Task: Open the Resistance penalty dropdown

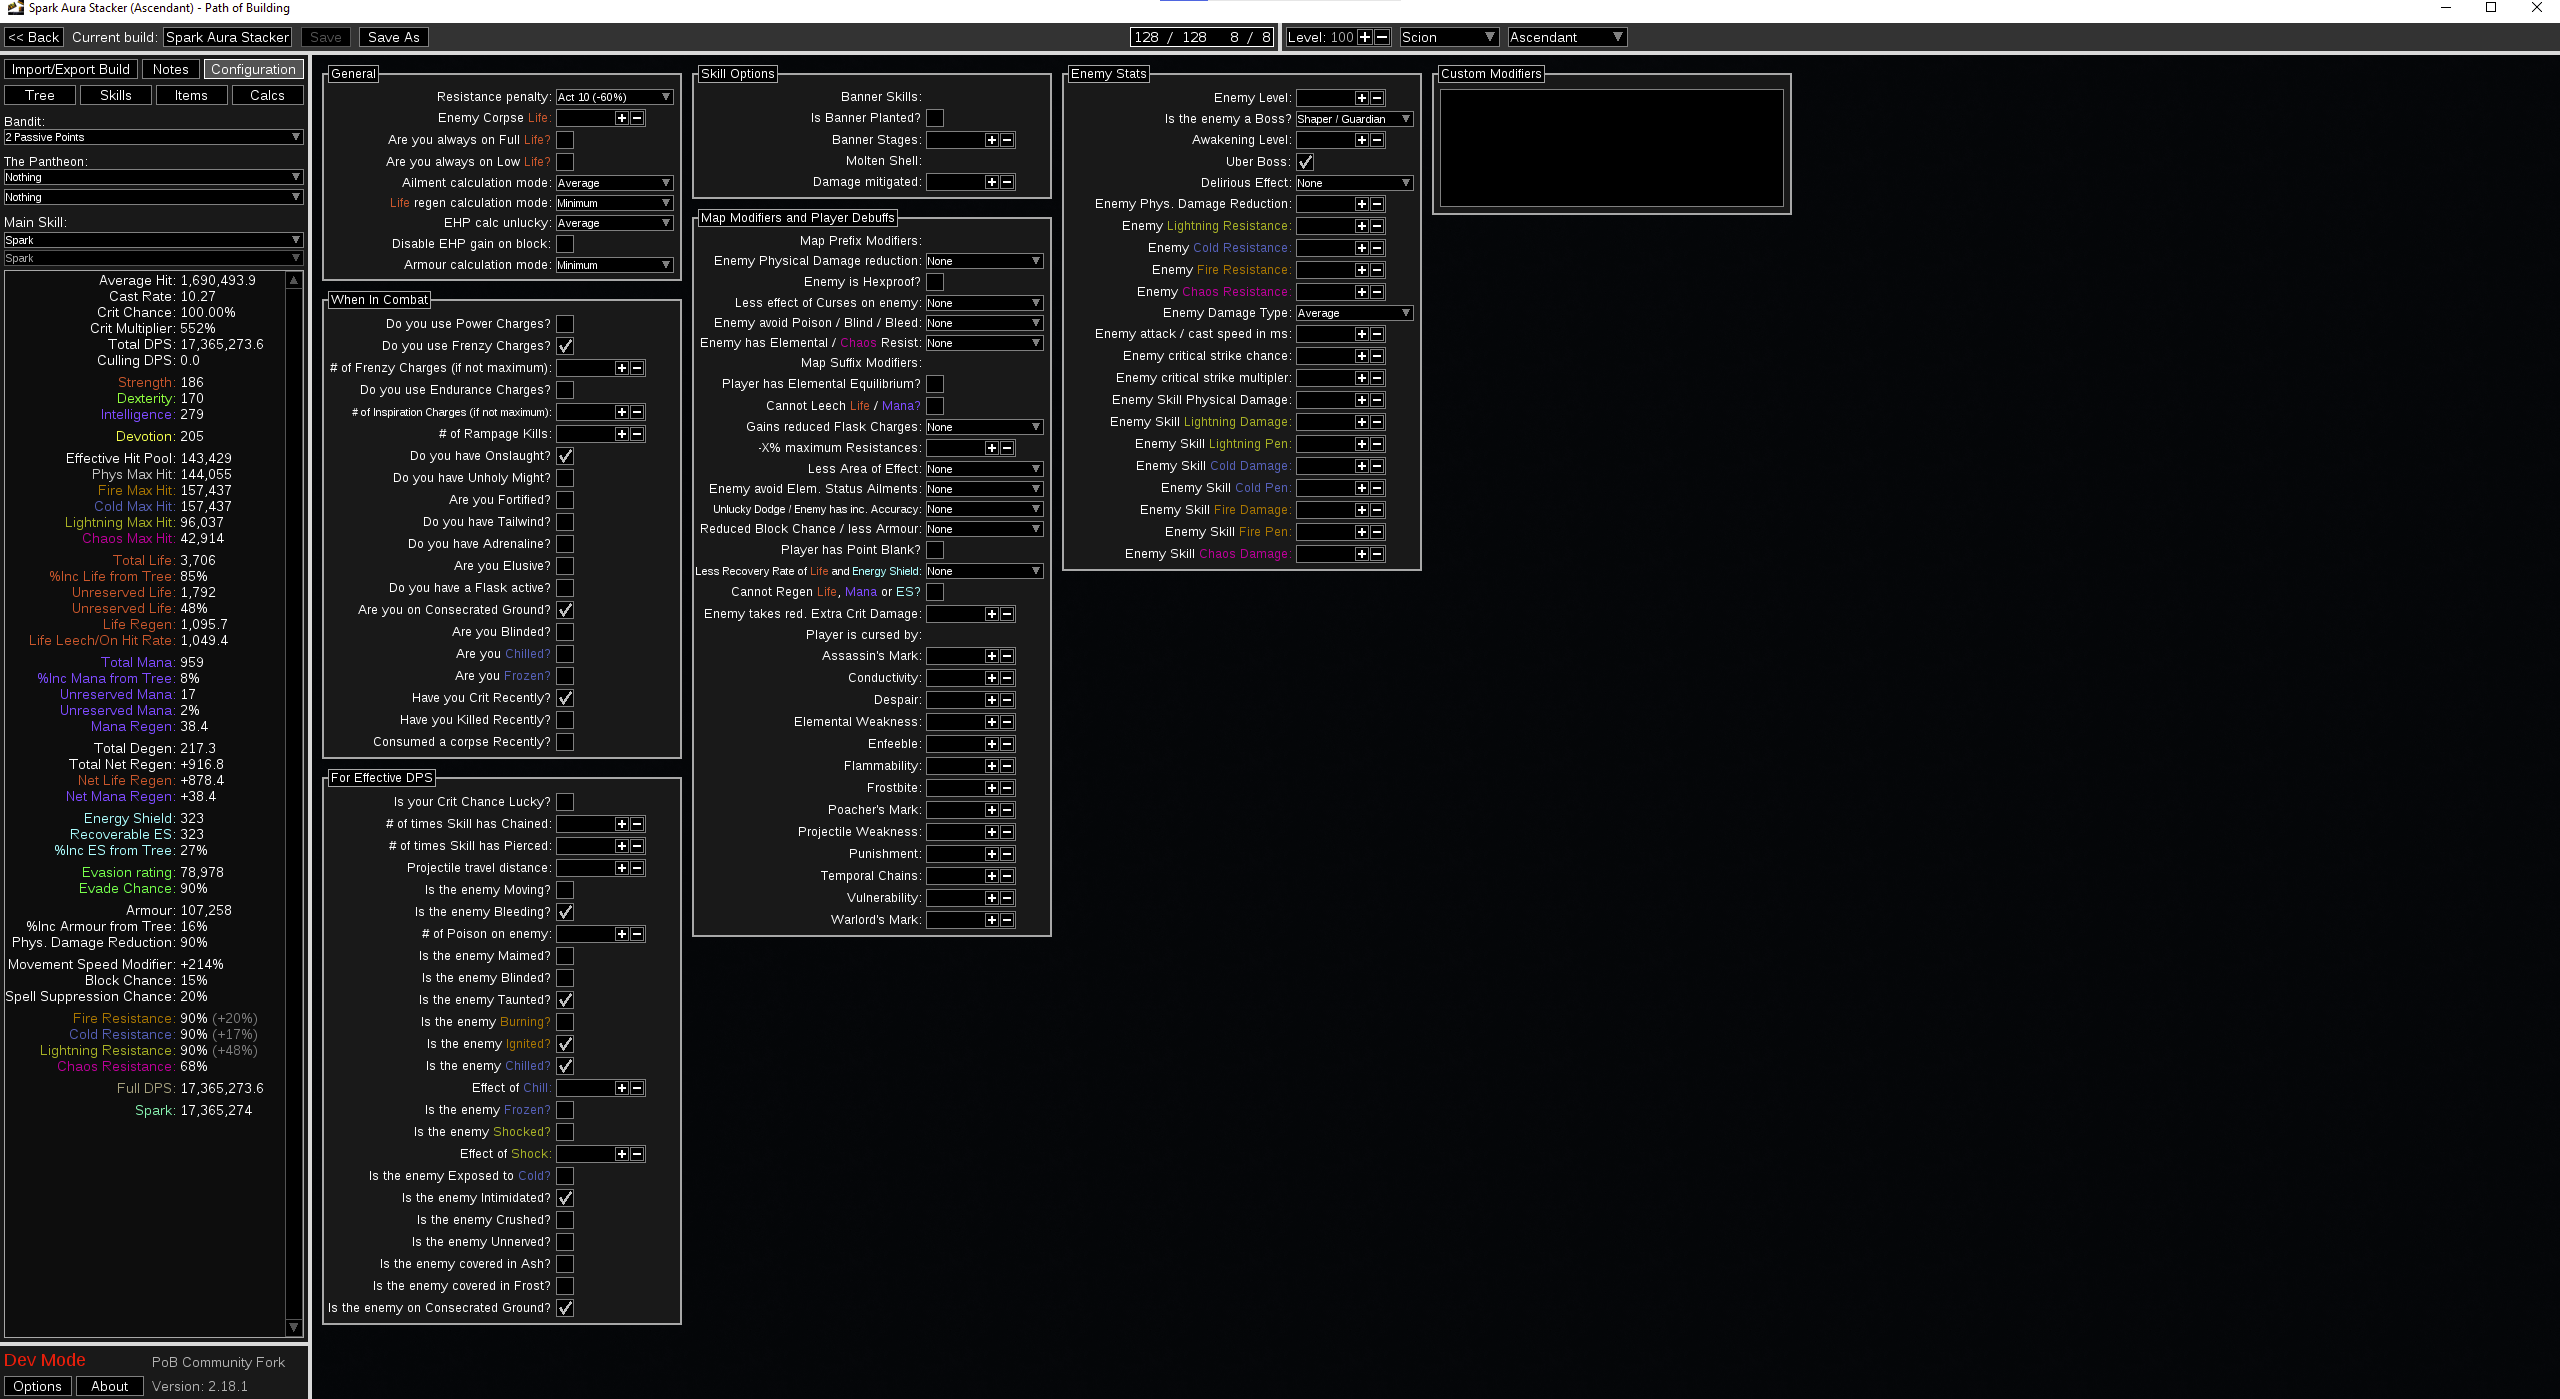Action: point(614,97)
